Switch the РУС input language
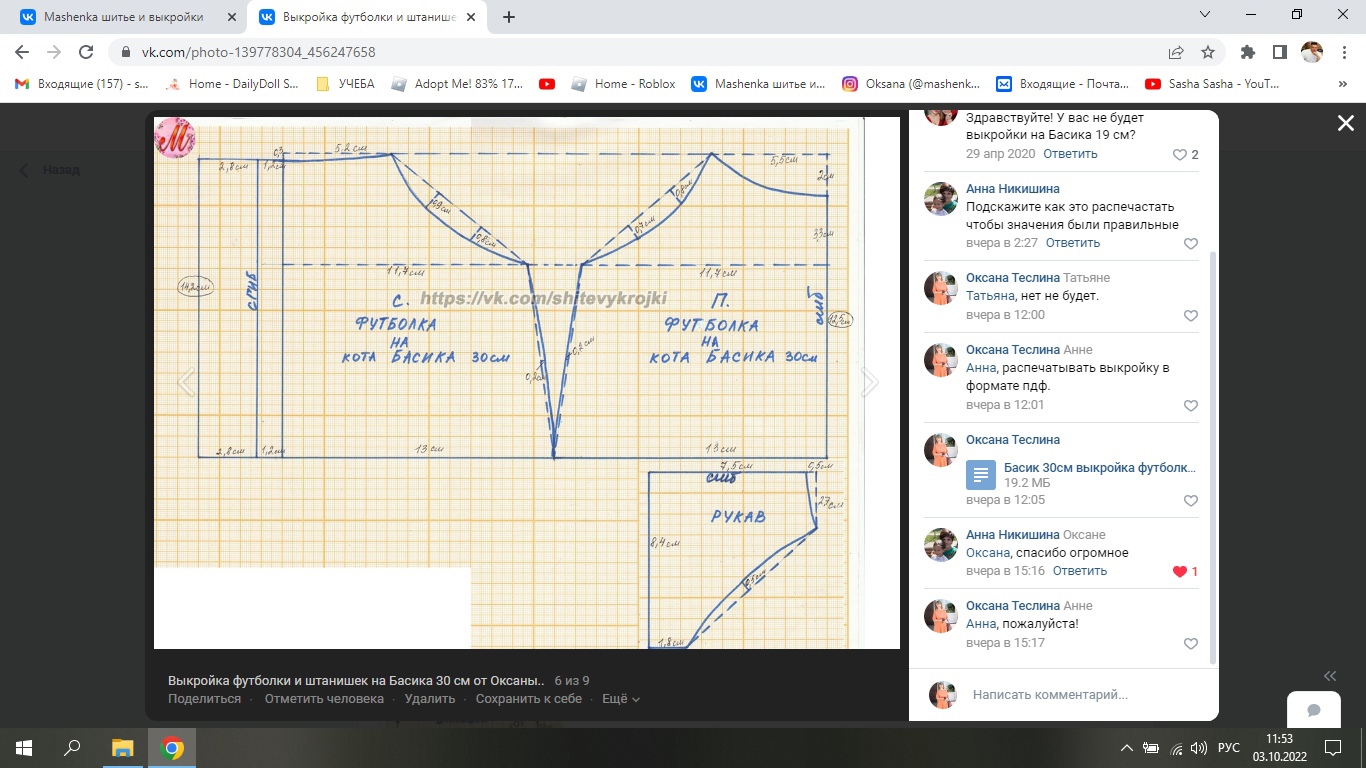This screenshot has height=768, width=1366. point(1229,748)
